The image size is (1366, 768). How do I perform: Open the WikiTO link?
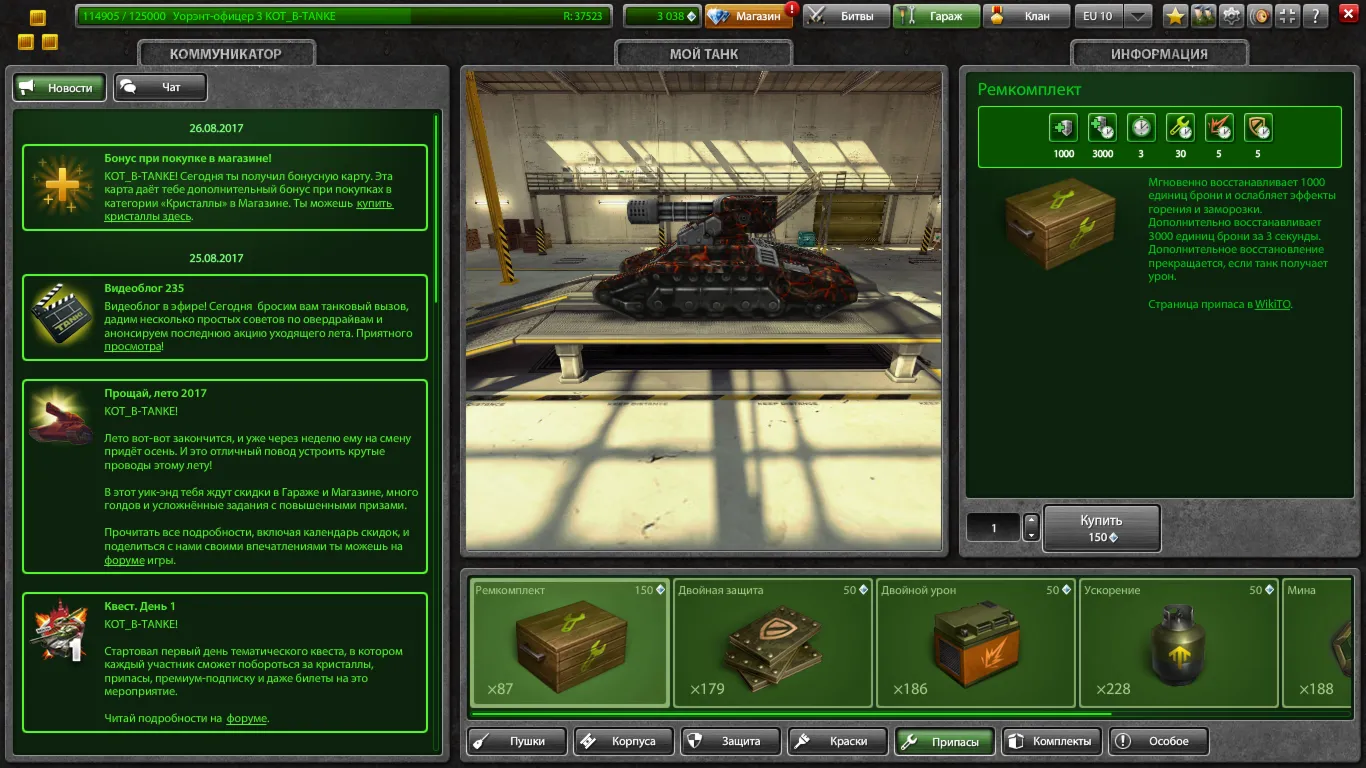1273,304
